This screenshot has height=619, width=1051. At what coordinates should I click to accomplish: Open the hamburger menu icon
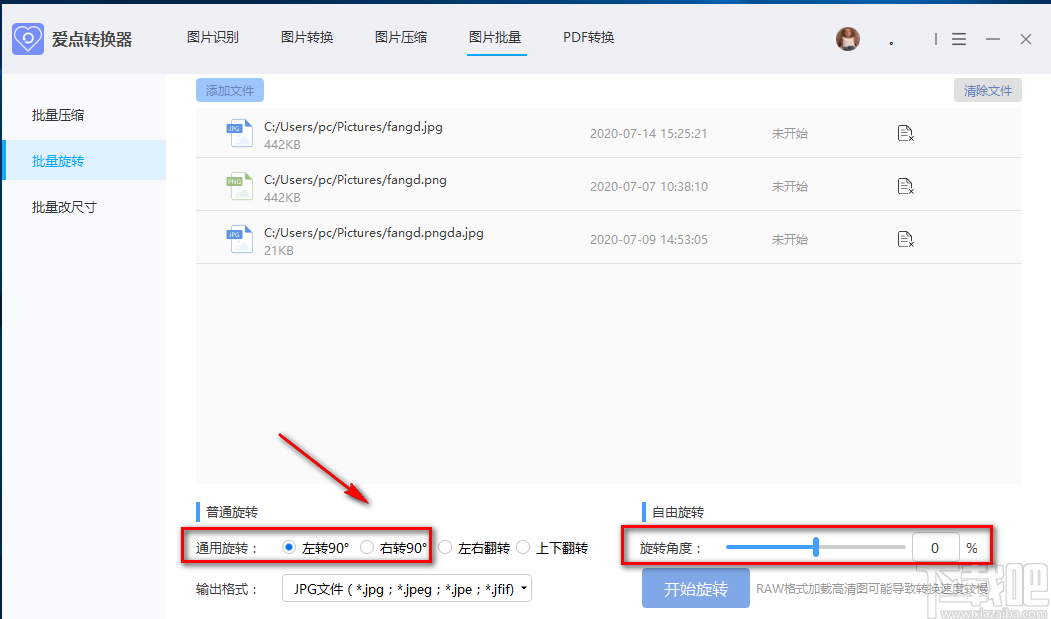(x=959, y=39)
